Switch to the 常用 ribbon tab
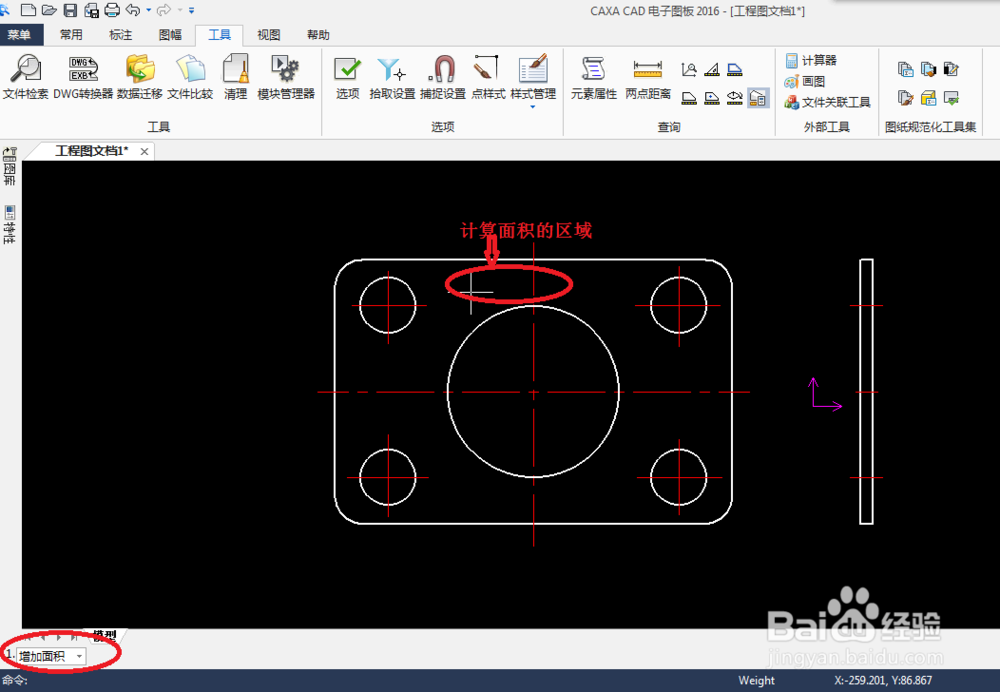The width and height of the screenshot is (1000, 692). (x=71, y=34)
